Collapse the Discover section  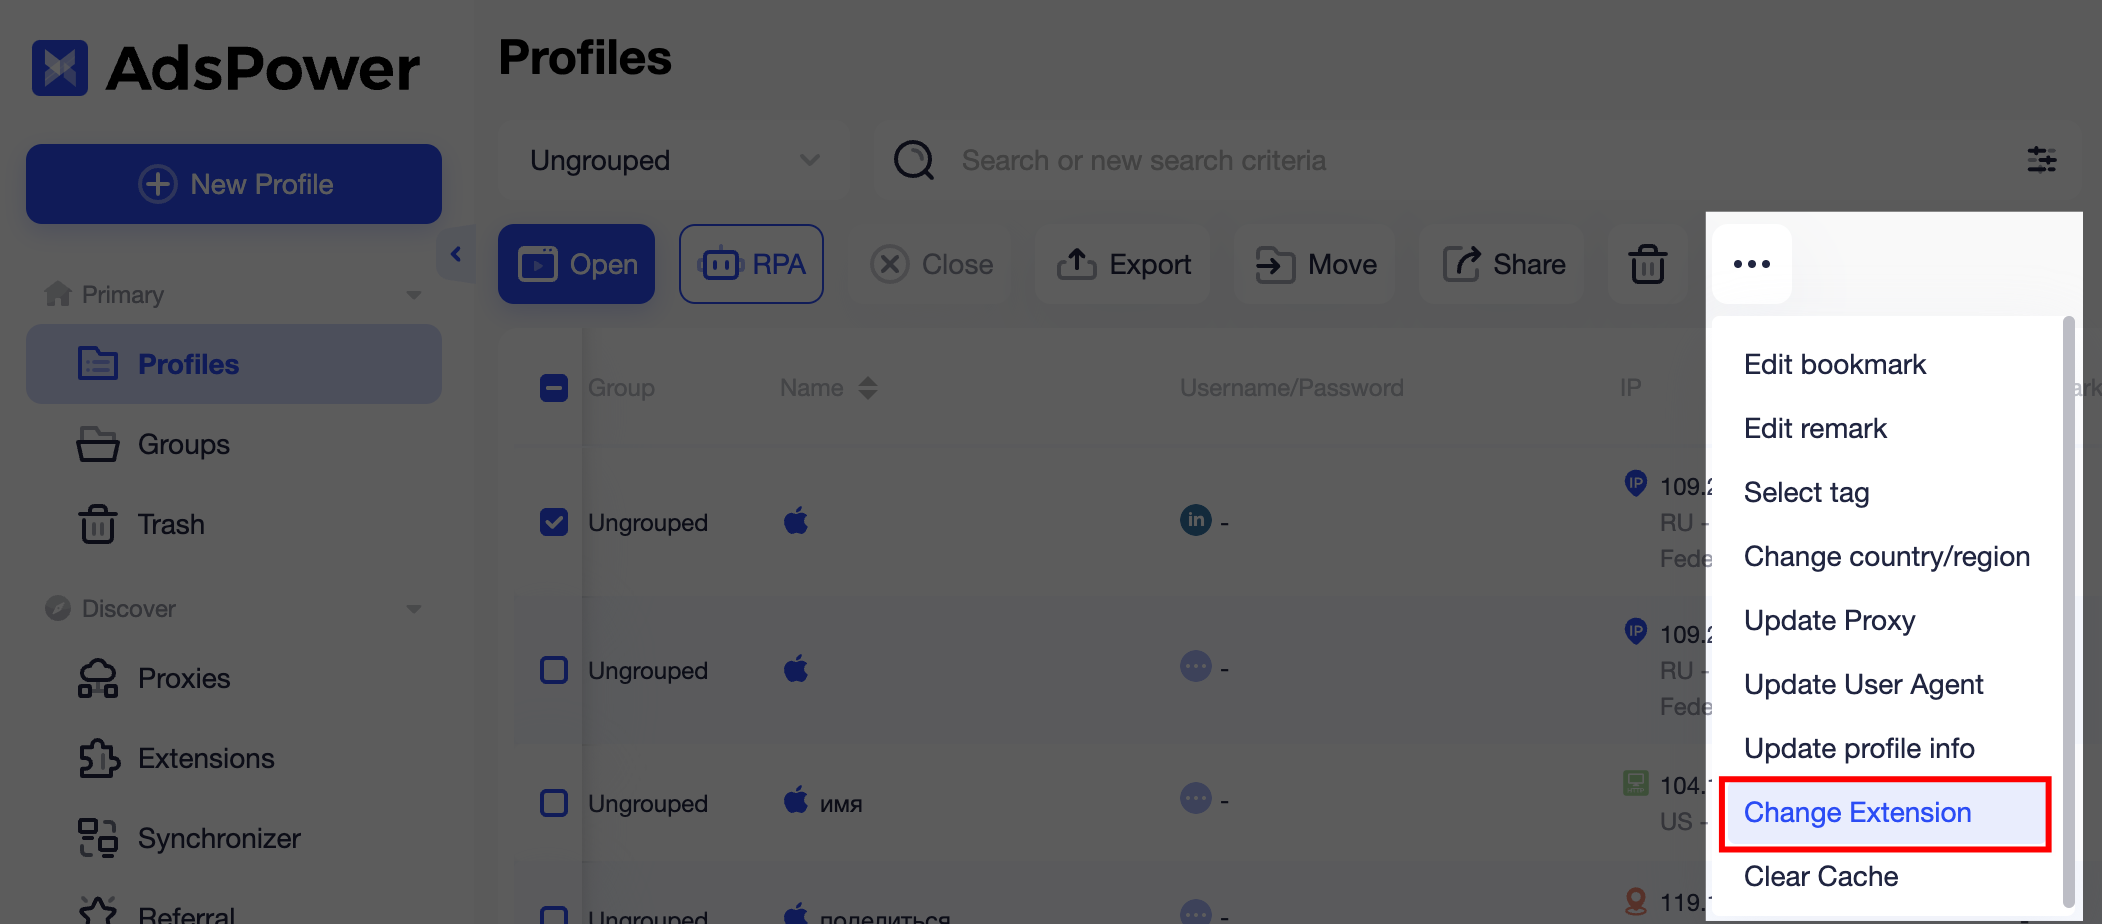pos(414,608)
